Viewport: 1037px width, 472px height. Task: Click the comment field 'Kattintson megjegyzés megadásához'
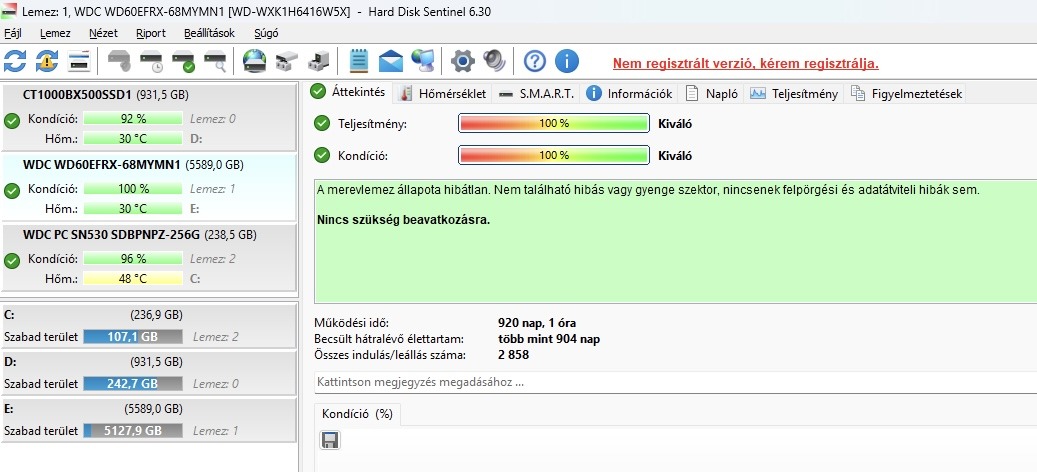tap(675, 382)
